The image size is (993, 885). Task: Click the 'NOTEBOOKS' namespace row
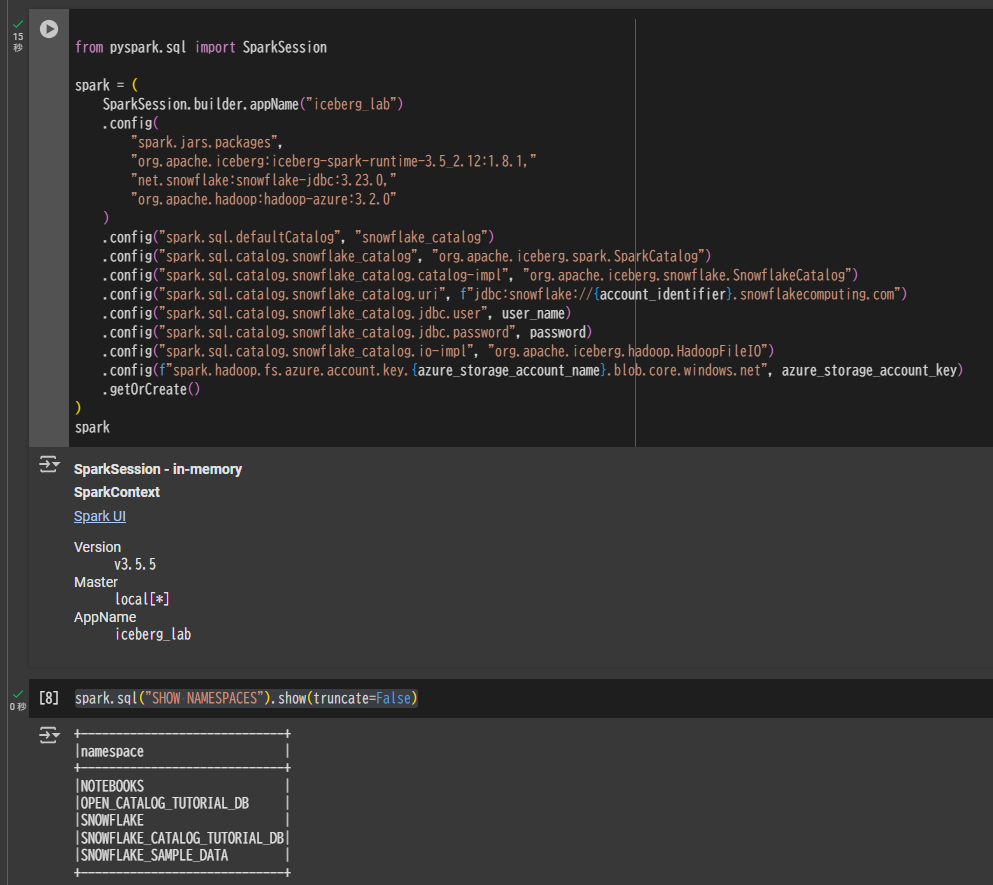pos(112,786)
